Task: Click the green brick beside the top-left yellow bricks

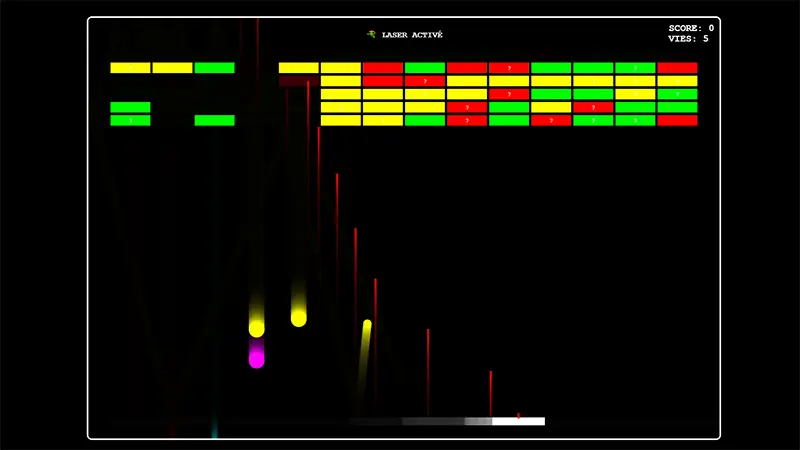Action: (x=214, y=68)
